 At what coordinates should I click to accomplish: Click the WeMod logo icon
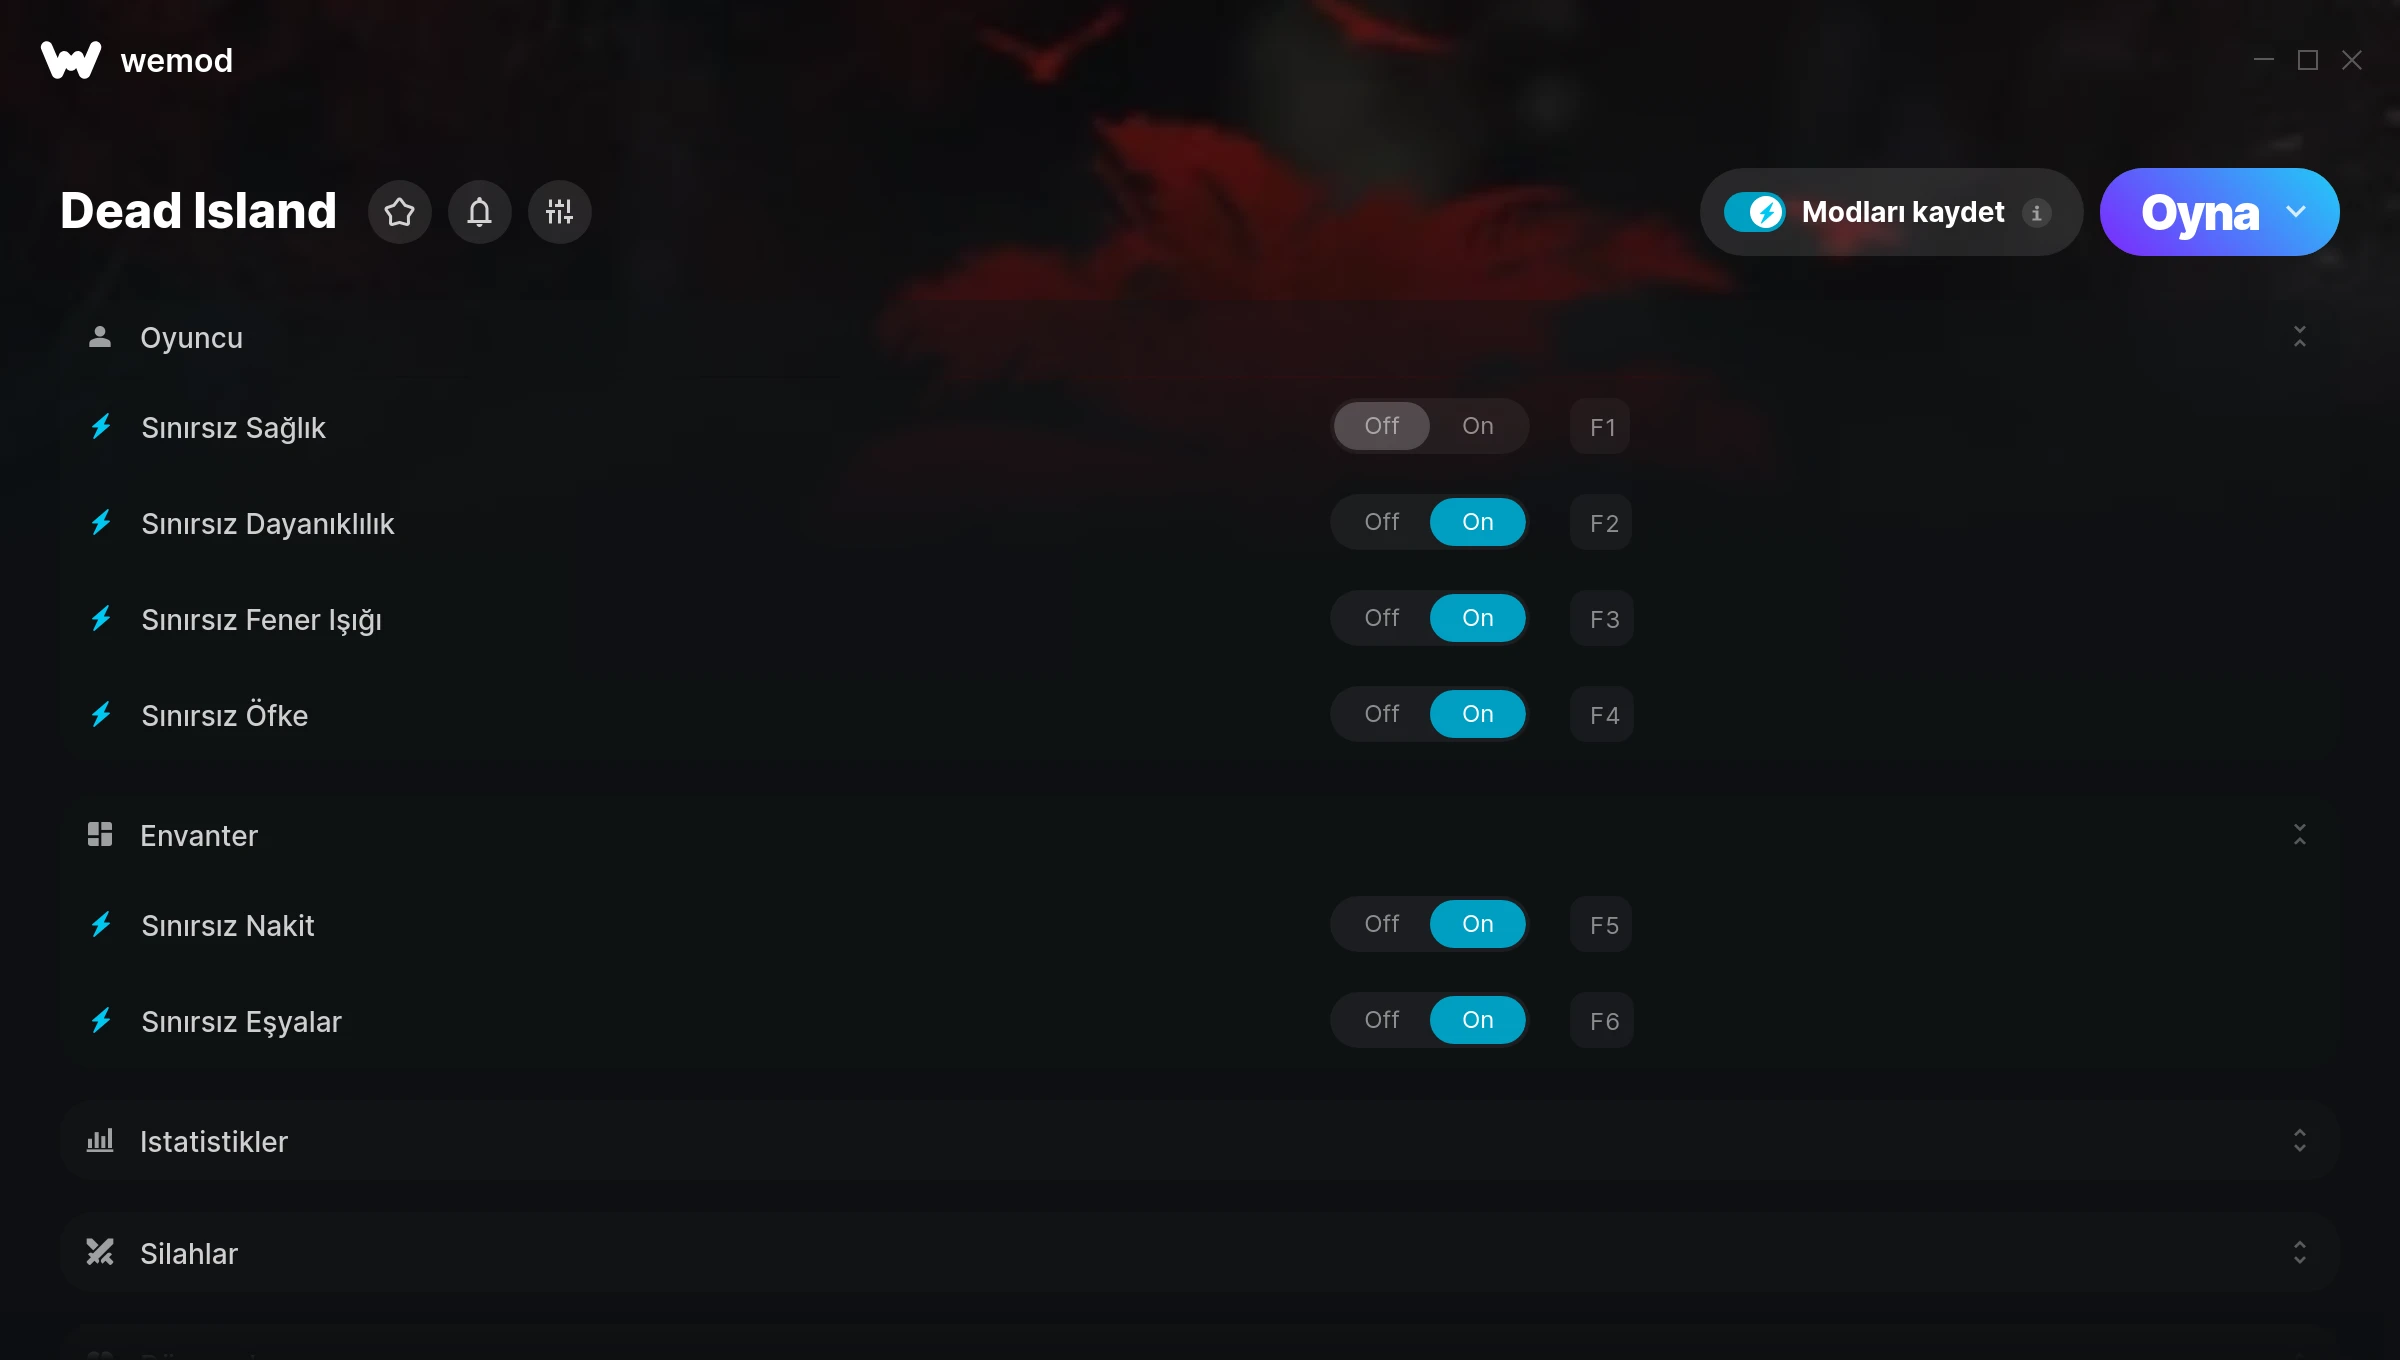click(x=71, y=60)
